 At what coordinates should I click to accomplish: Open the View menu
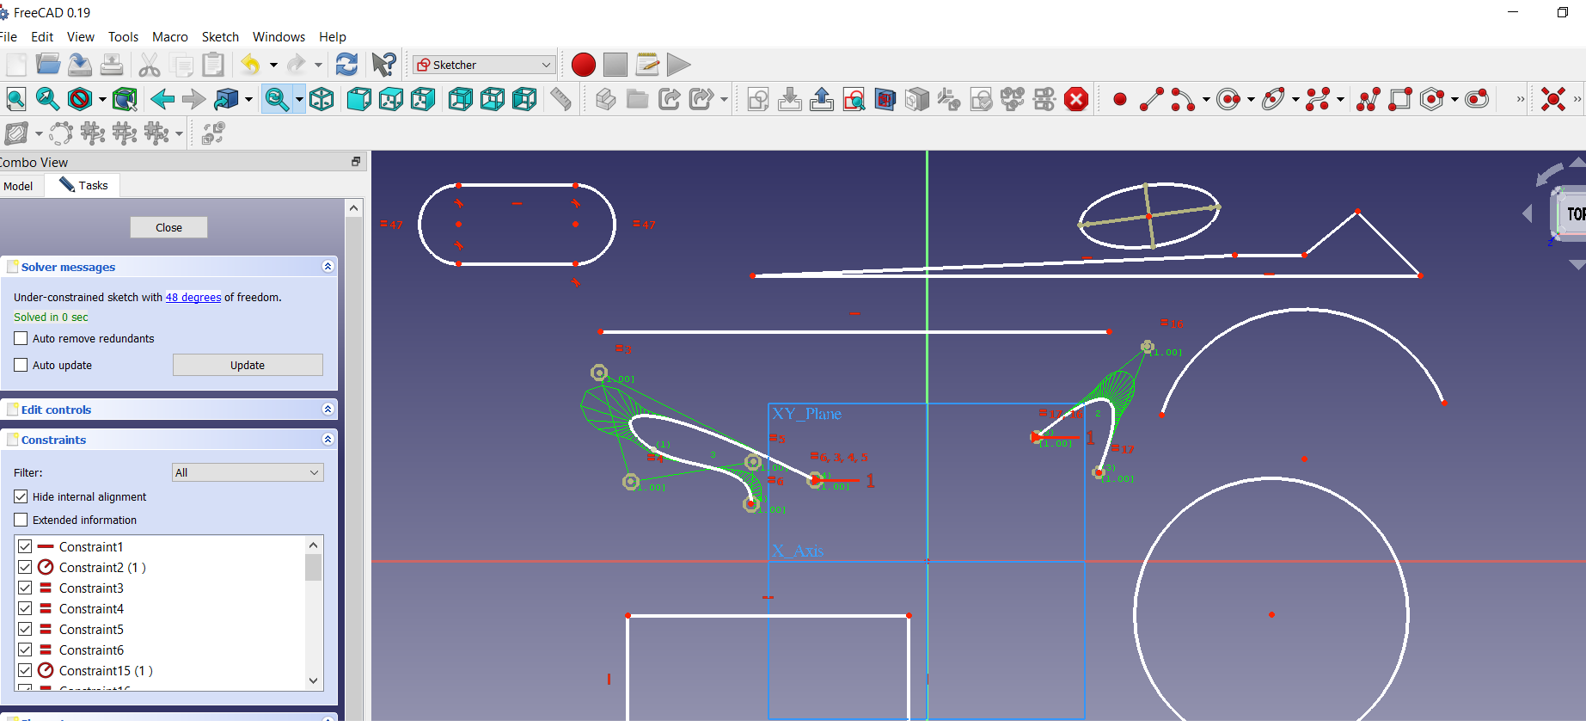pyautogui.click(x=80, y=37)
